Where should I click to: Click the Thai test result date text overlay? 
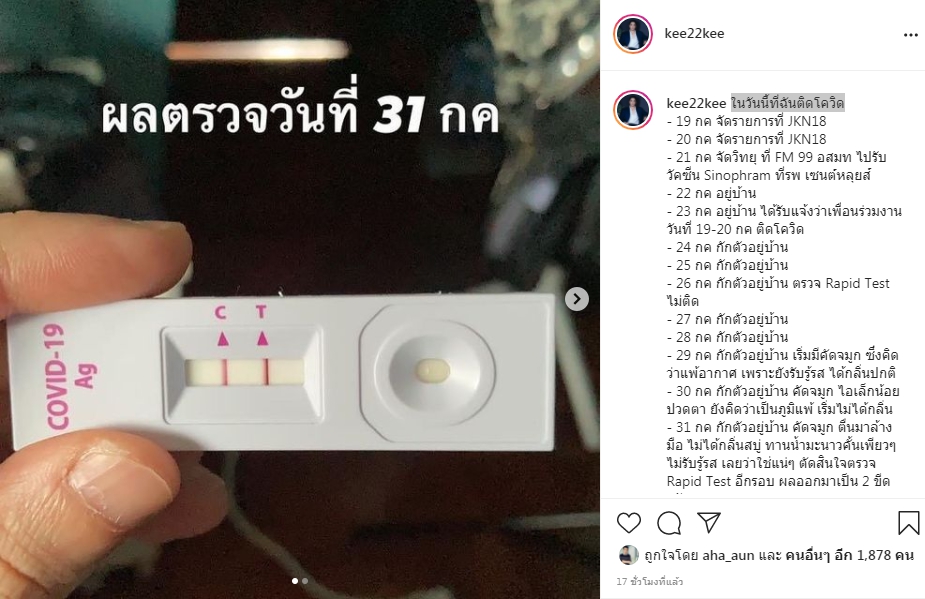[x=300, y=113]
